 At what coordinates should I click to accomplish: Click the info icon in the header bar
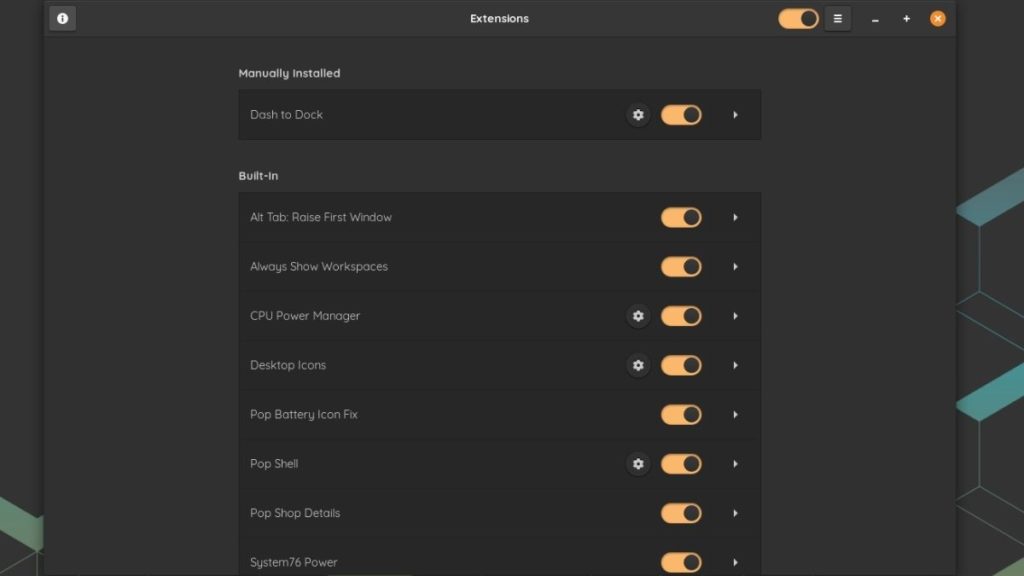[x=62, y=18]
